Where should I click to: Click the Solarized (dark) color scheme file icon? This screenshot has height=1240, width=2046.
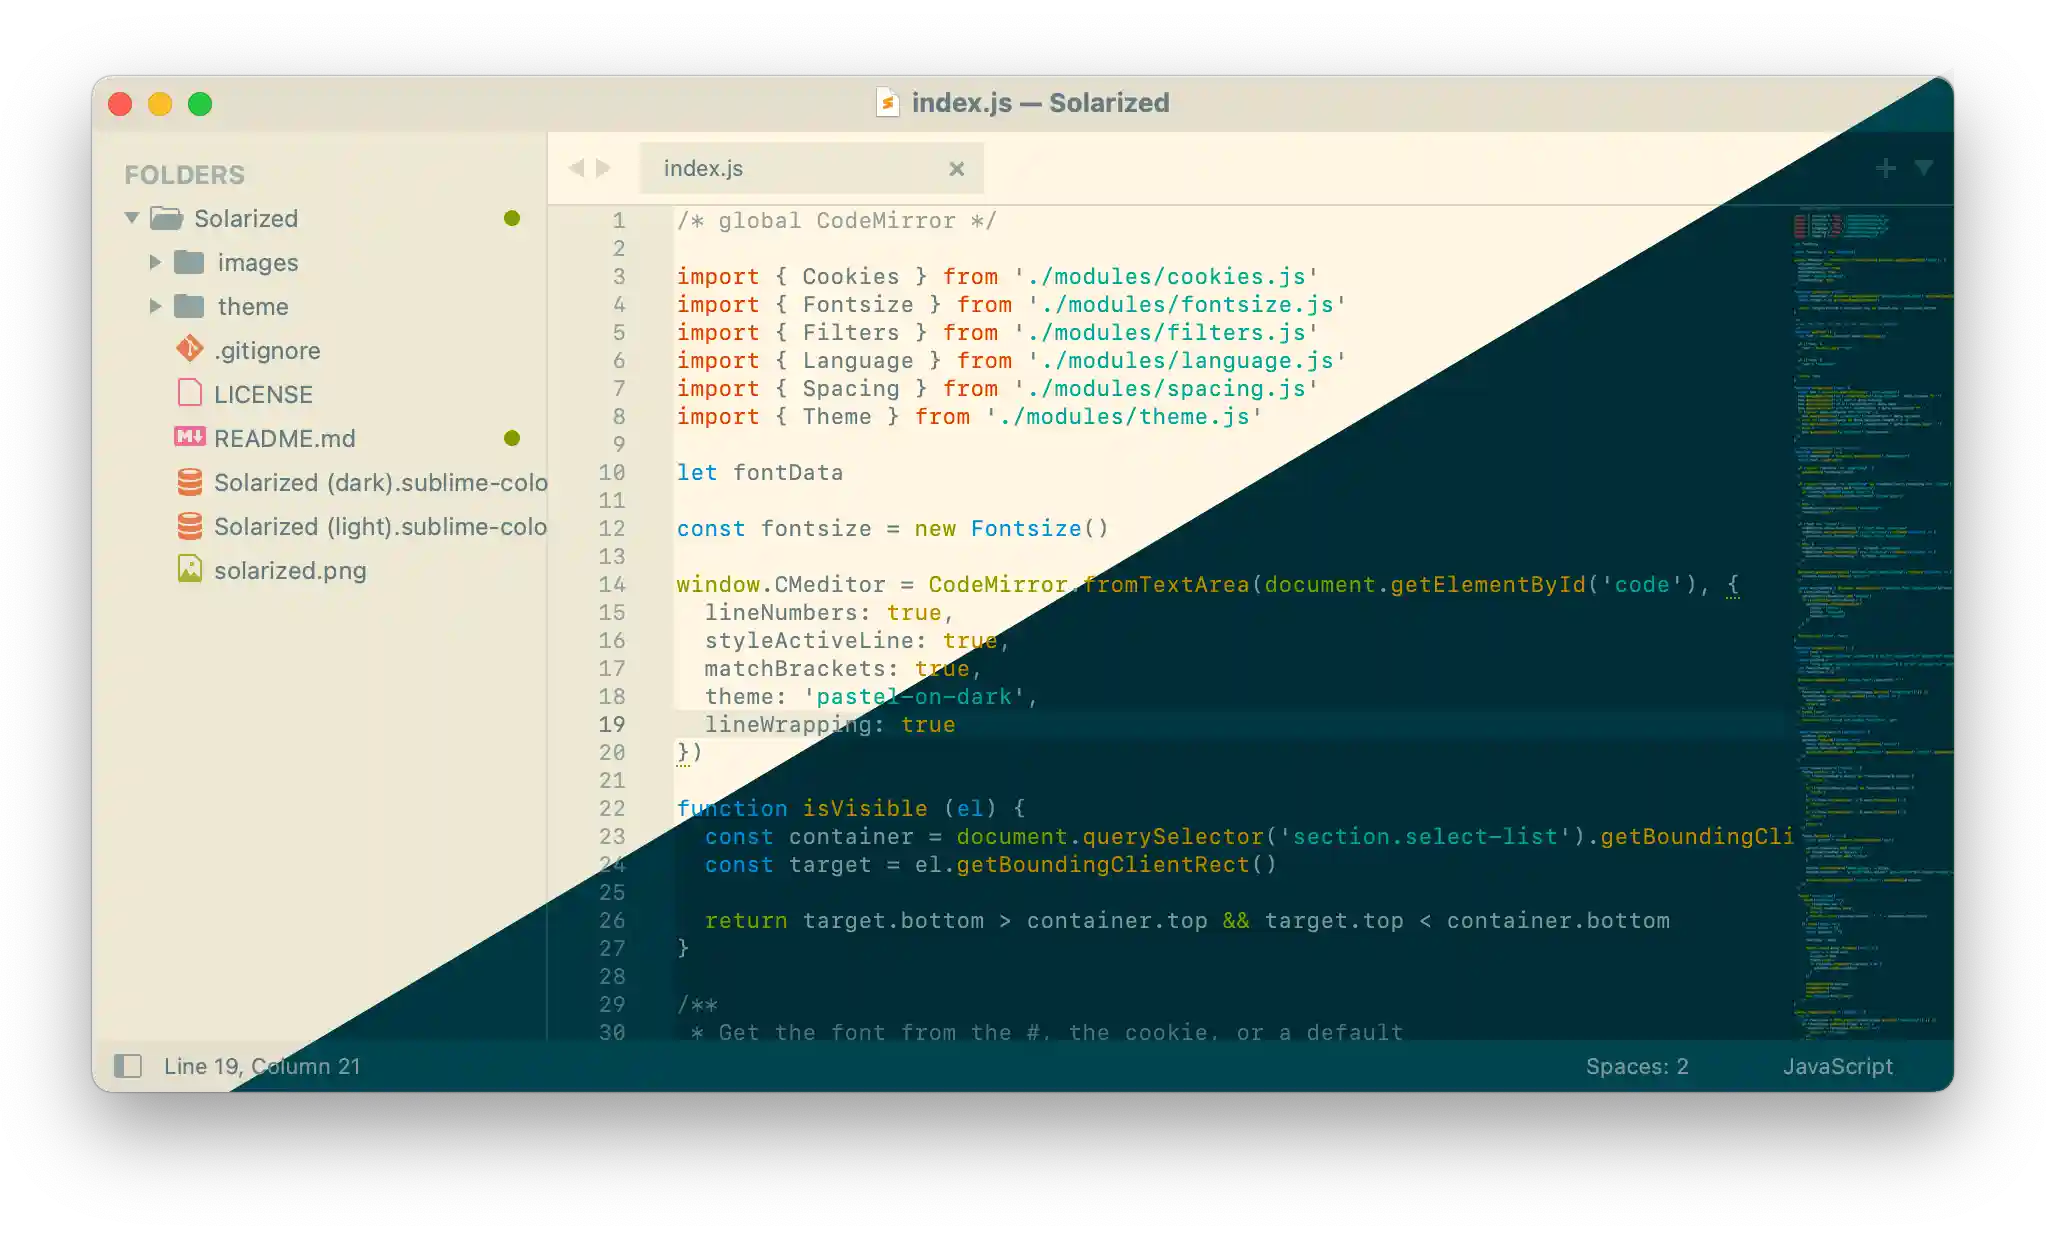pyautogui.click(x=190, y=482)
